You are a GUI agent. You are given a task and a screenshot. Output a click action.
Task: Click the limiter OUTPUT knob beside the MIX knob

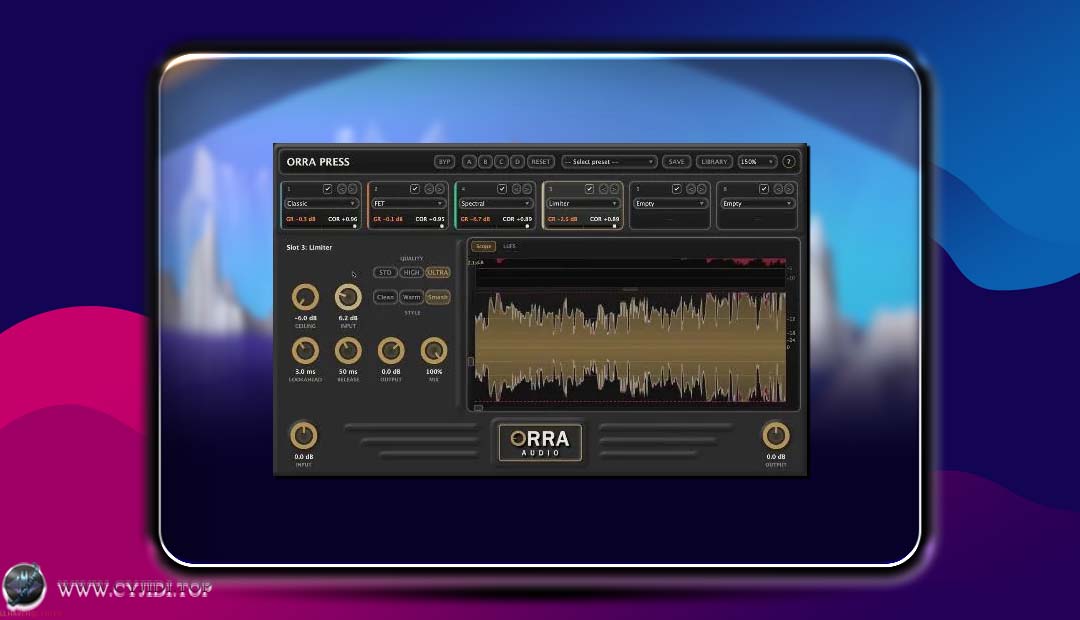(391, 351)
